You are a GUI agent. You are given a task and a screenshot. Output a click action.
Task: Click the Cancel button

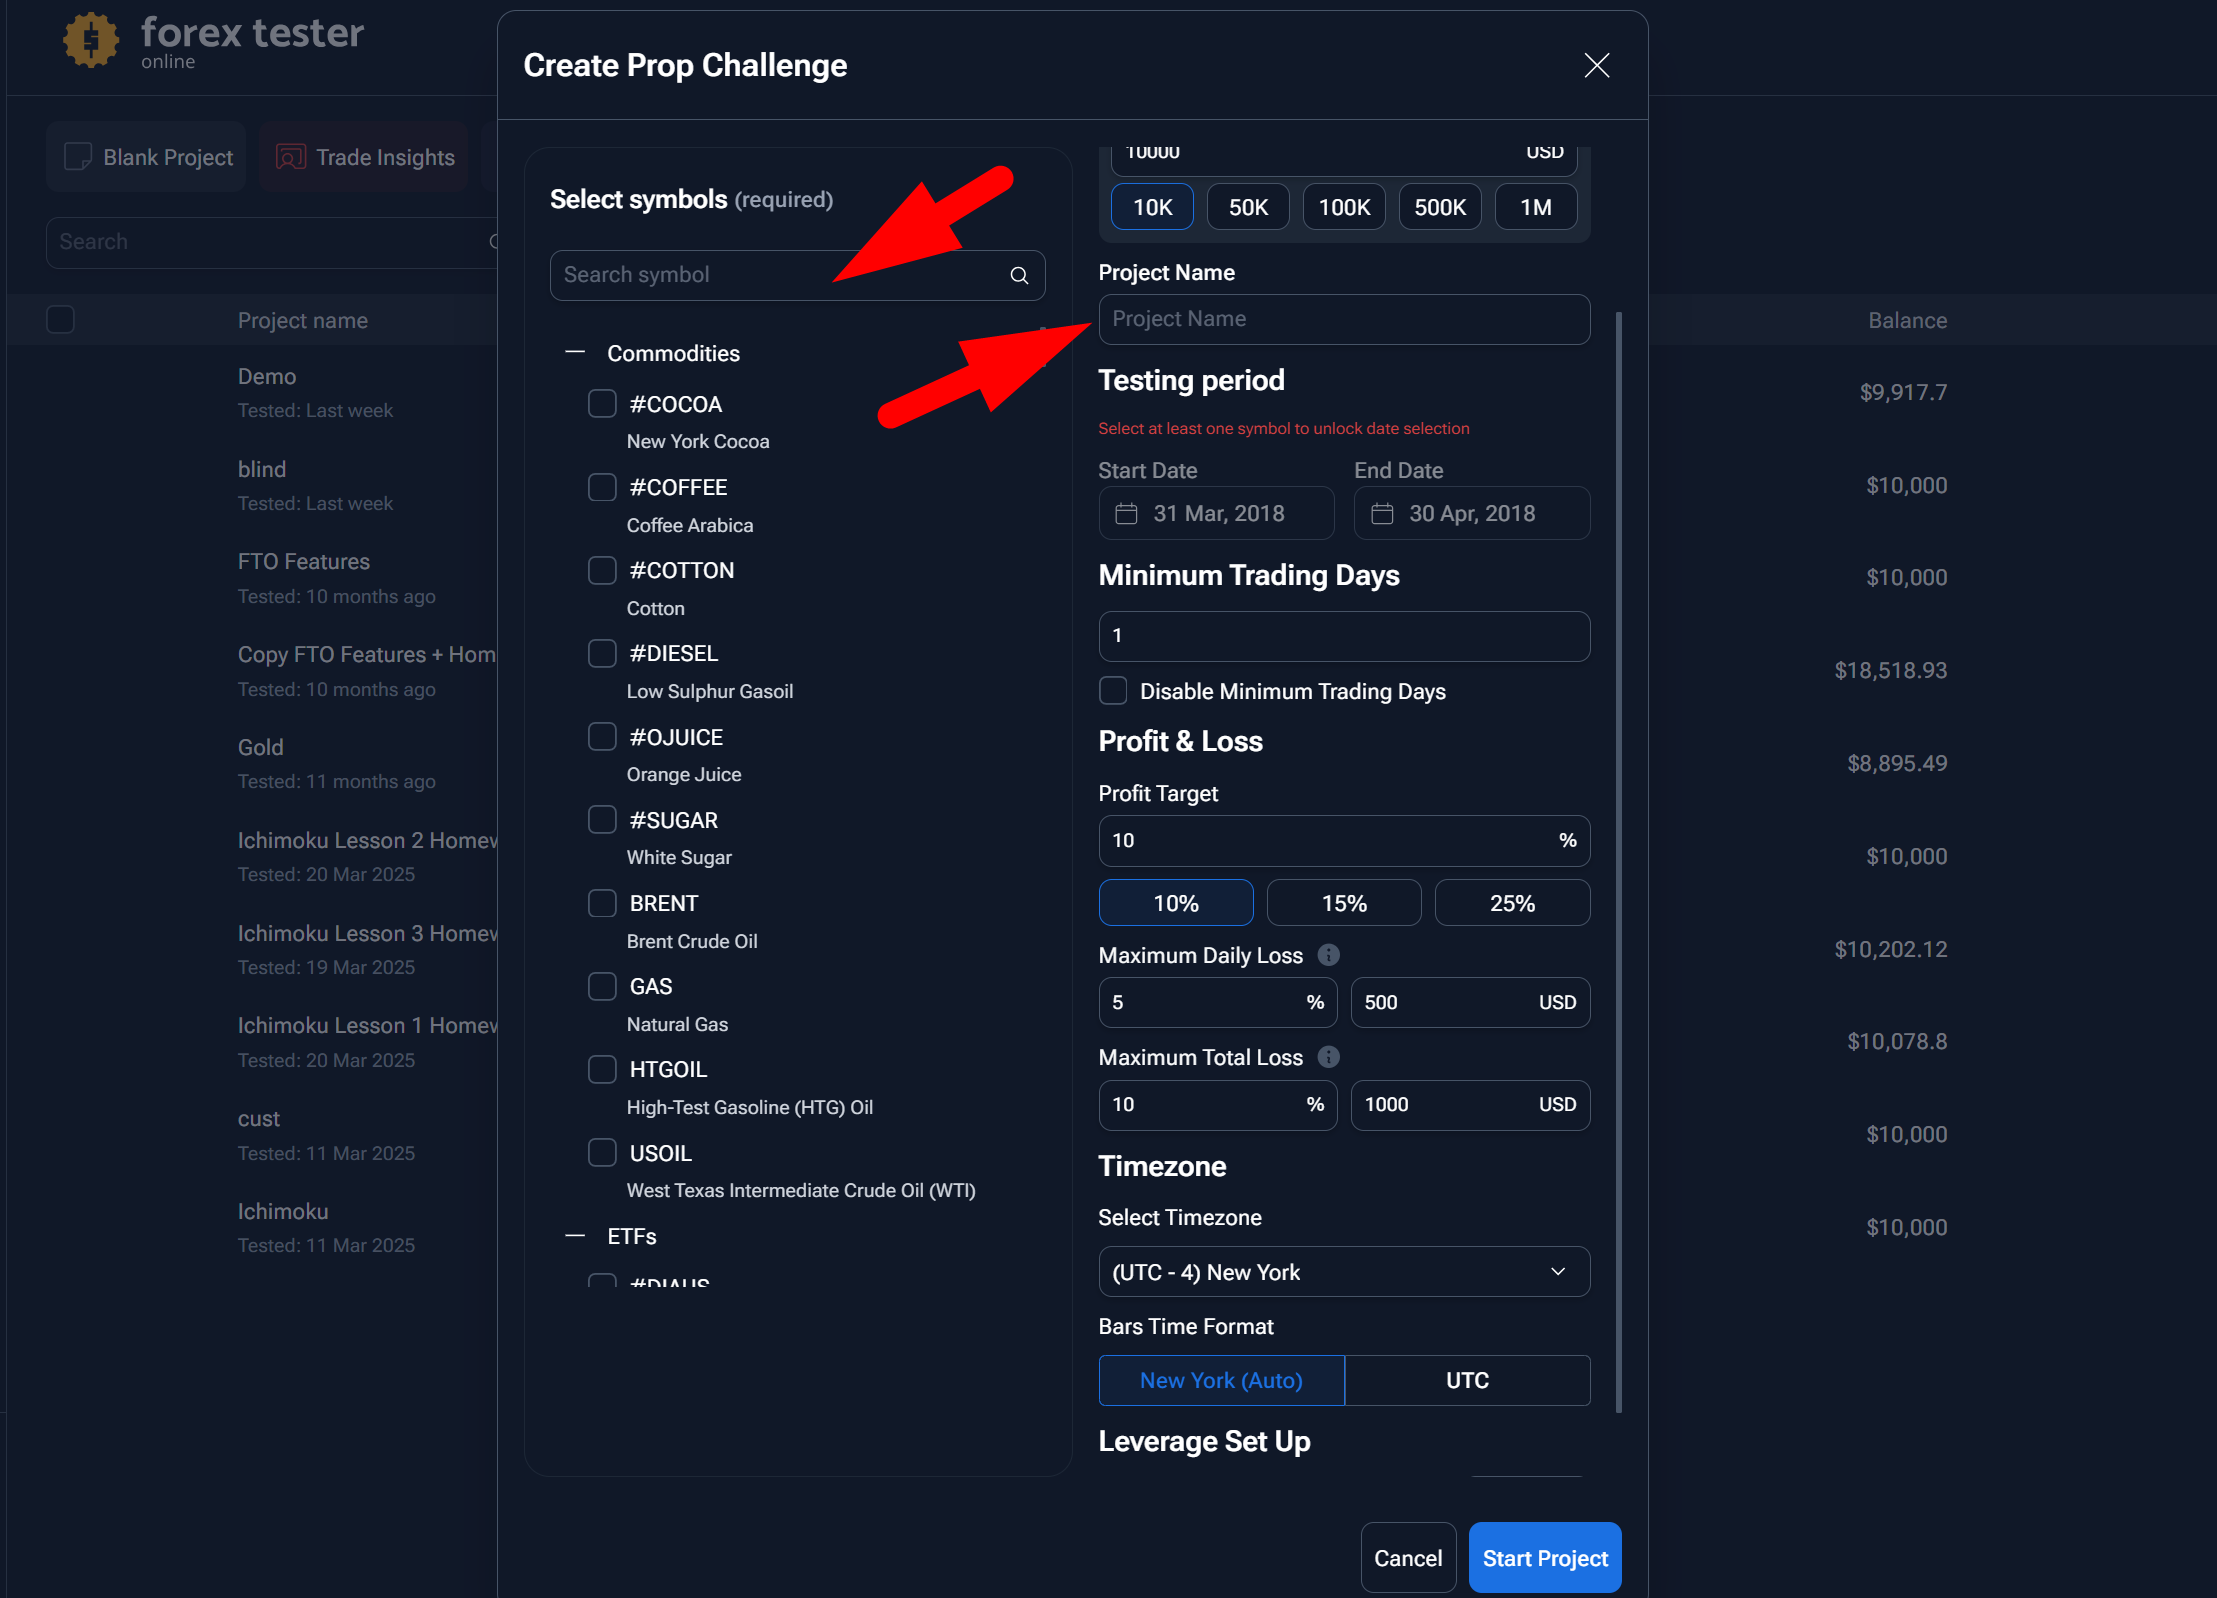click(1408, 1558)
